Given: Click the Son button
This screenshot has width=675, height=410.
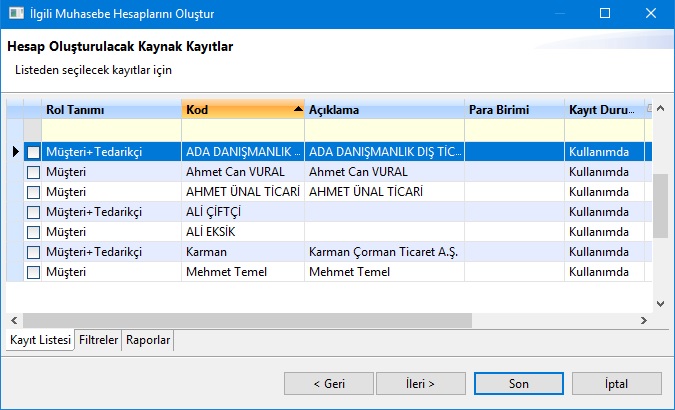Looking at the screenshot, I should [x=518, y=383].
